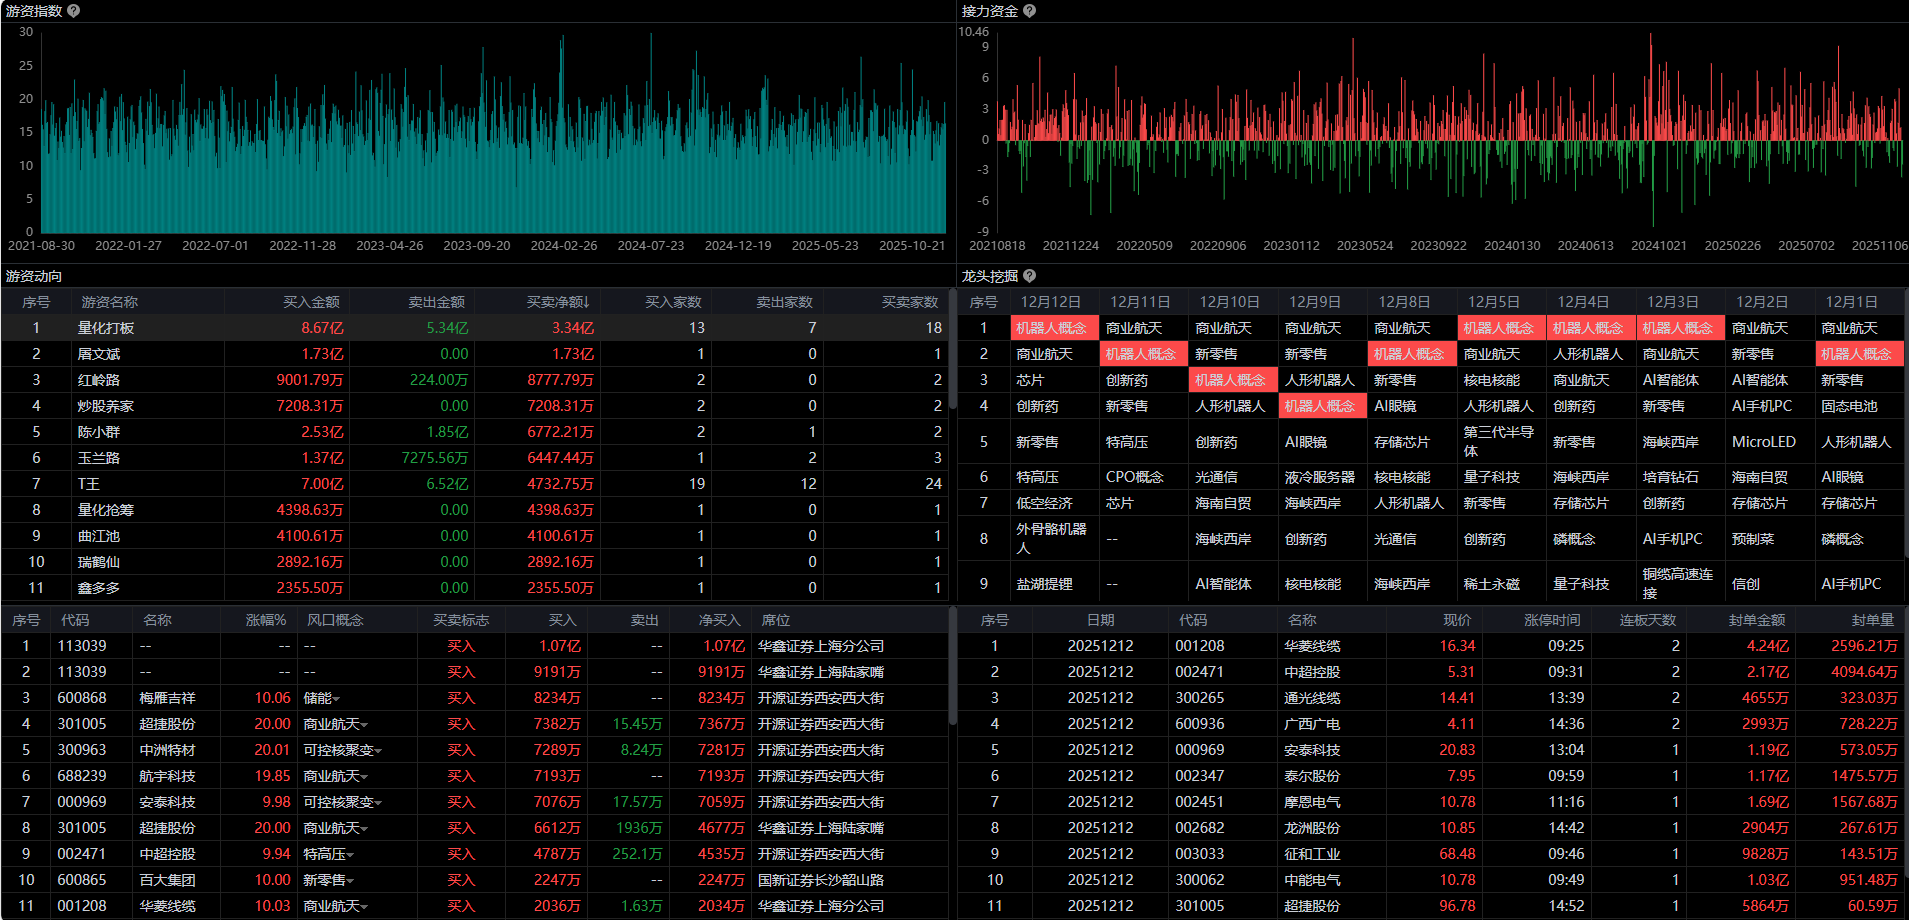Click the 外骨骼机器人 cell in 龙头挖掘
Screen dimensions: 1909x920
pyautogui.click(x=1050, y=538)
